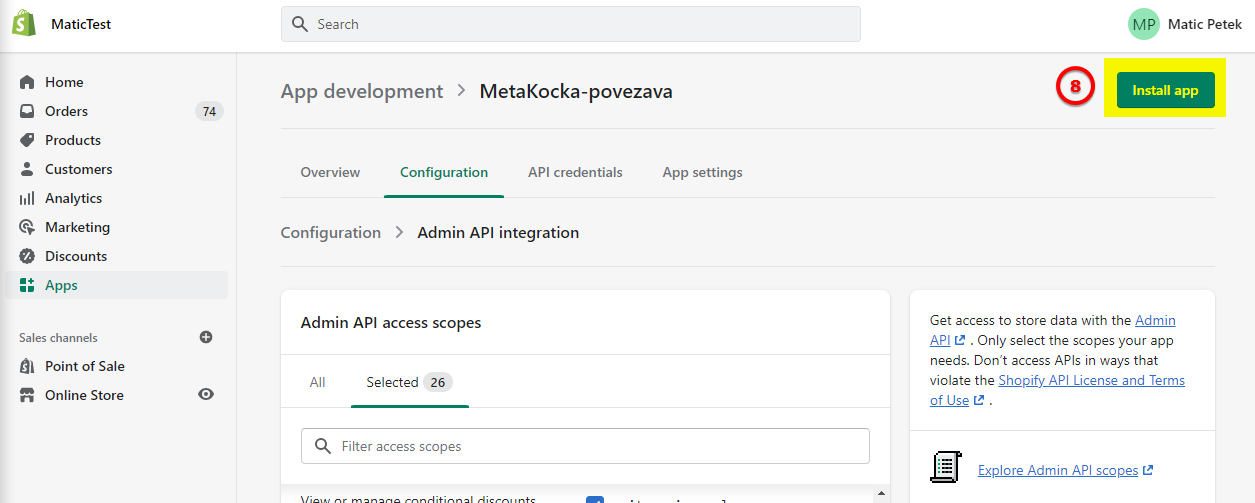
Task: Switch to Overview tab
Action: pyautogui.click(x=330, y=172)
